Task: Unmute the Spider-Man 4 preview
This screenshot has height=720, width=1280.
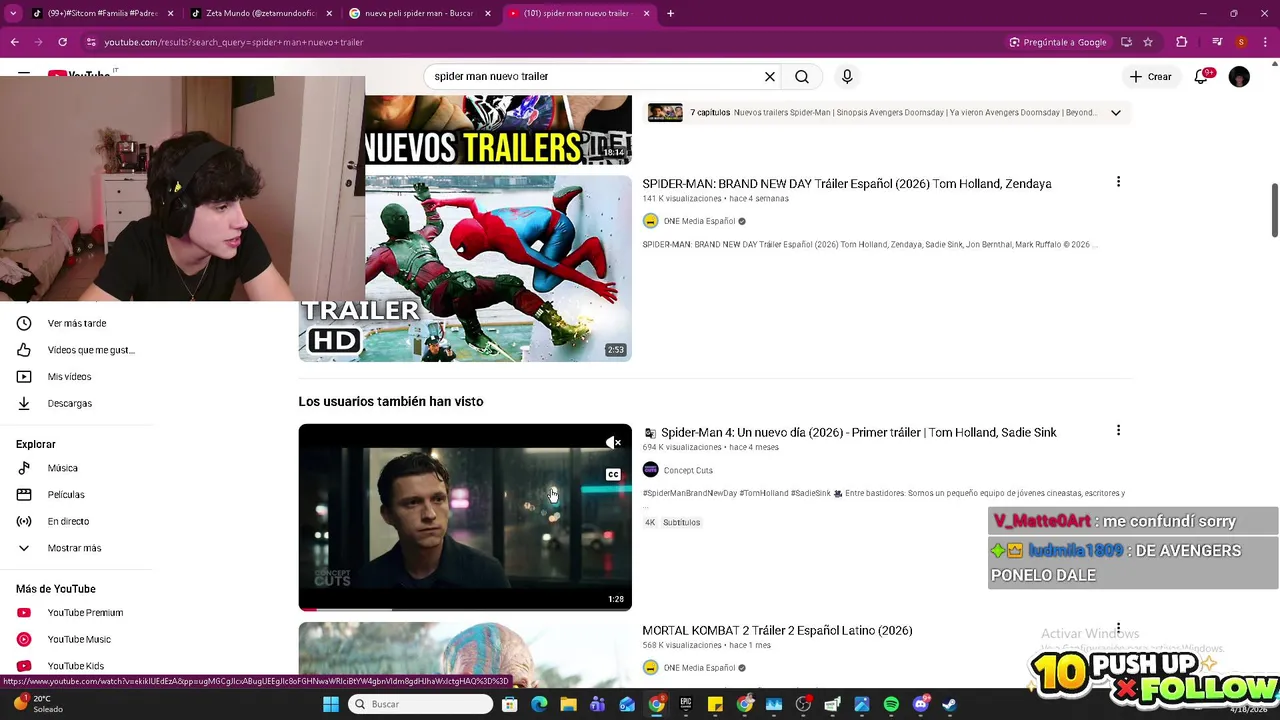Action: (613, 442)
